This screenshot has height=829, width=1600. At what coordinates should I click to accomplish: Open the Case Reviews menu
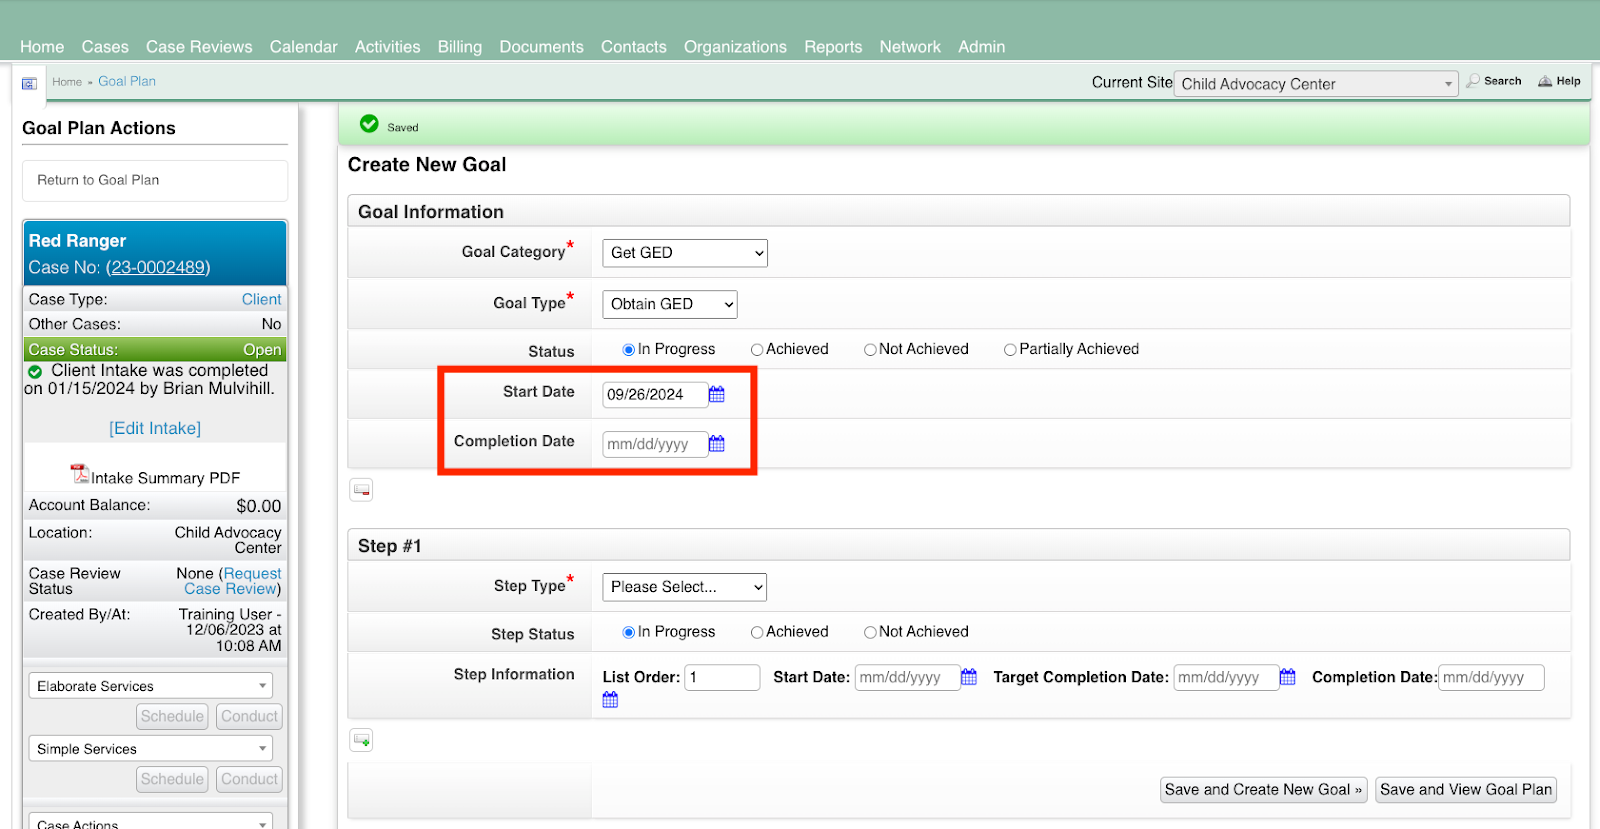(199, 47)
